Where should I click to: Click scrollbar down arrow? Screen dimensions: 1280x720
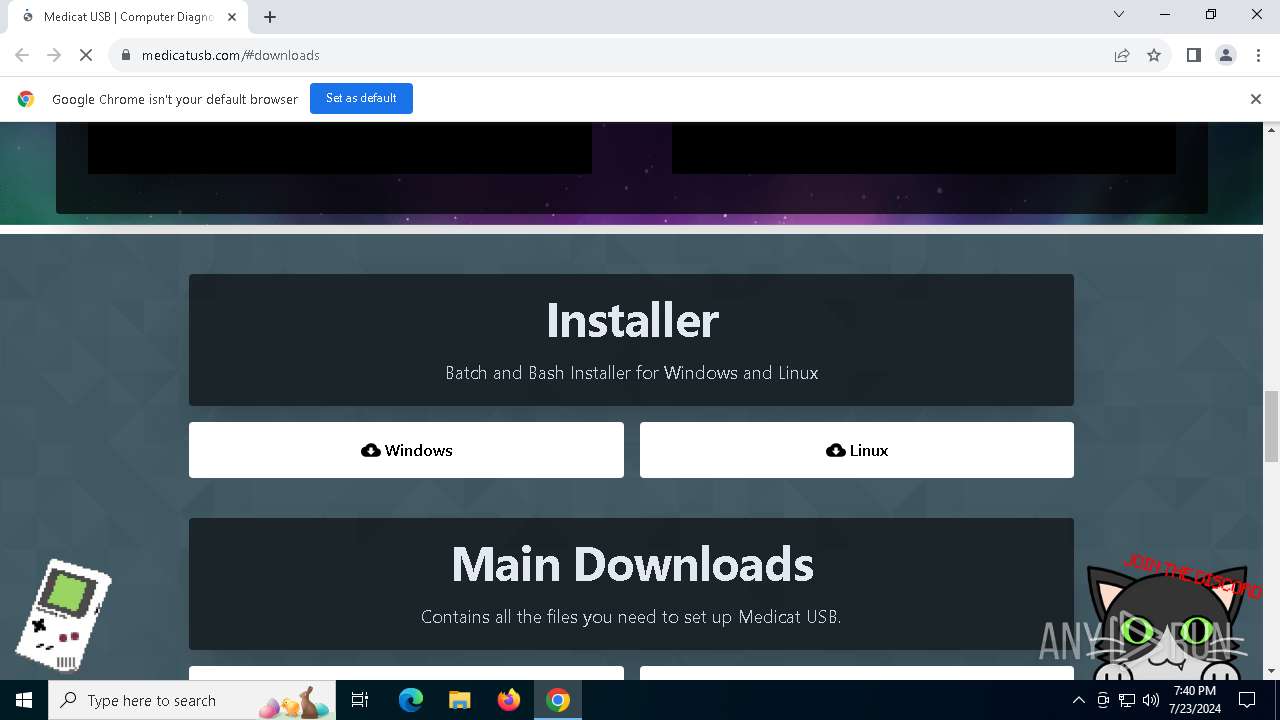pos(1271,671)
